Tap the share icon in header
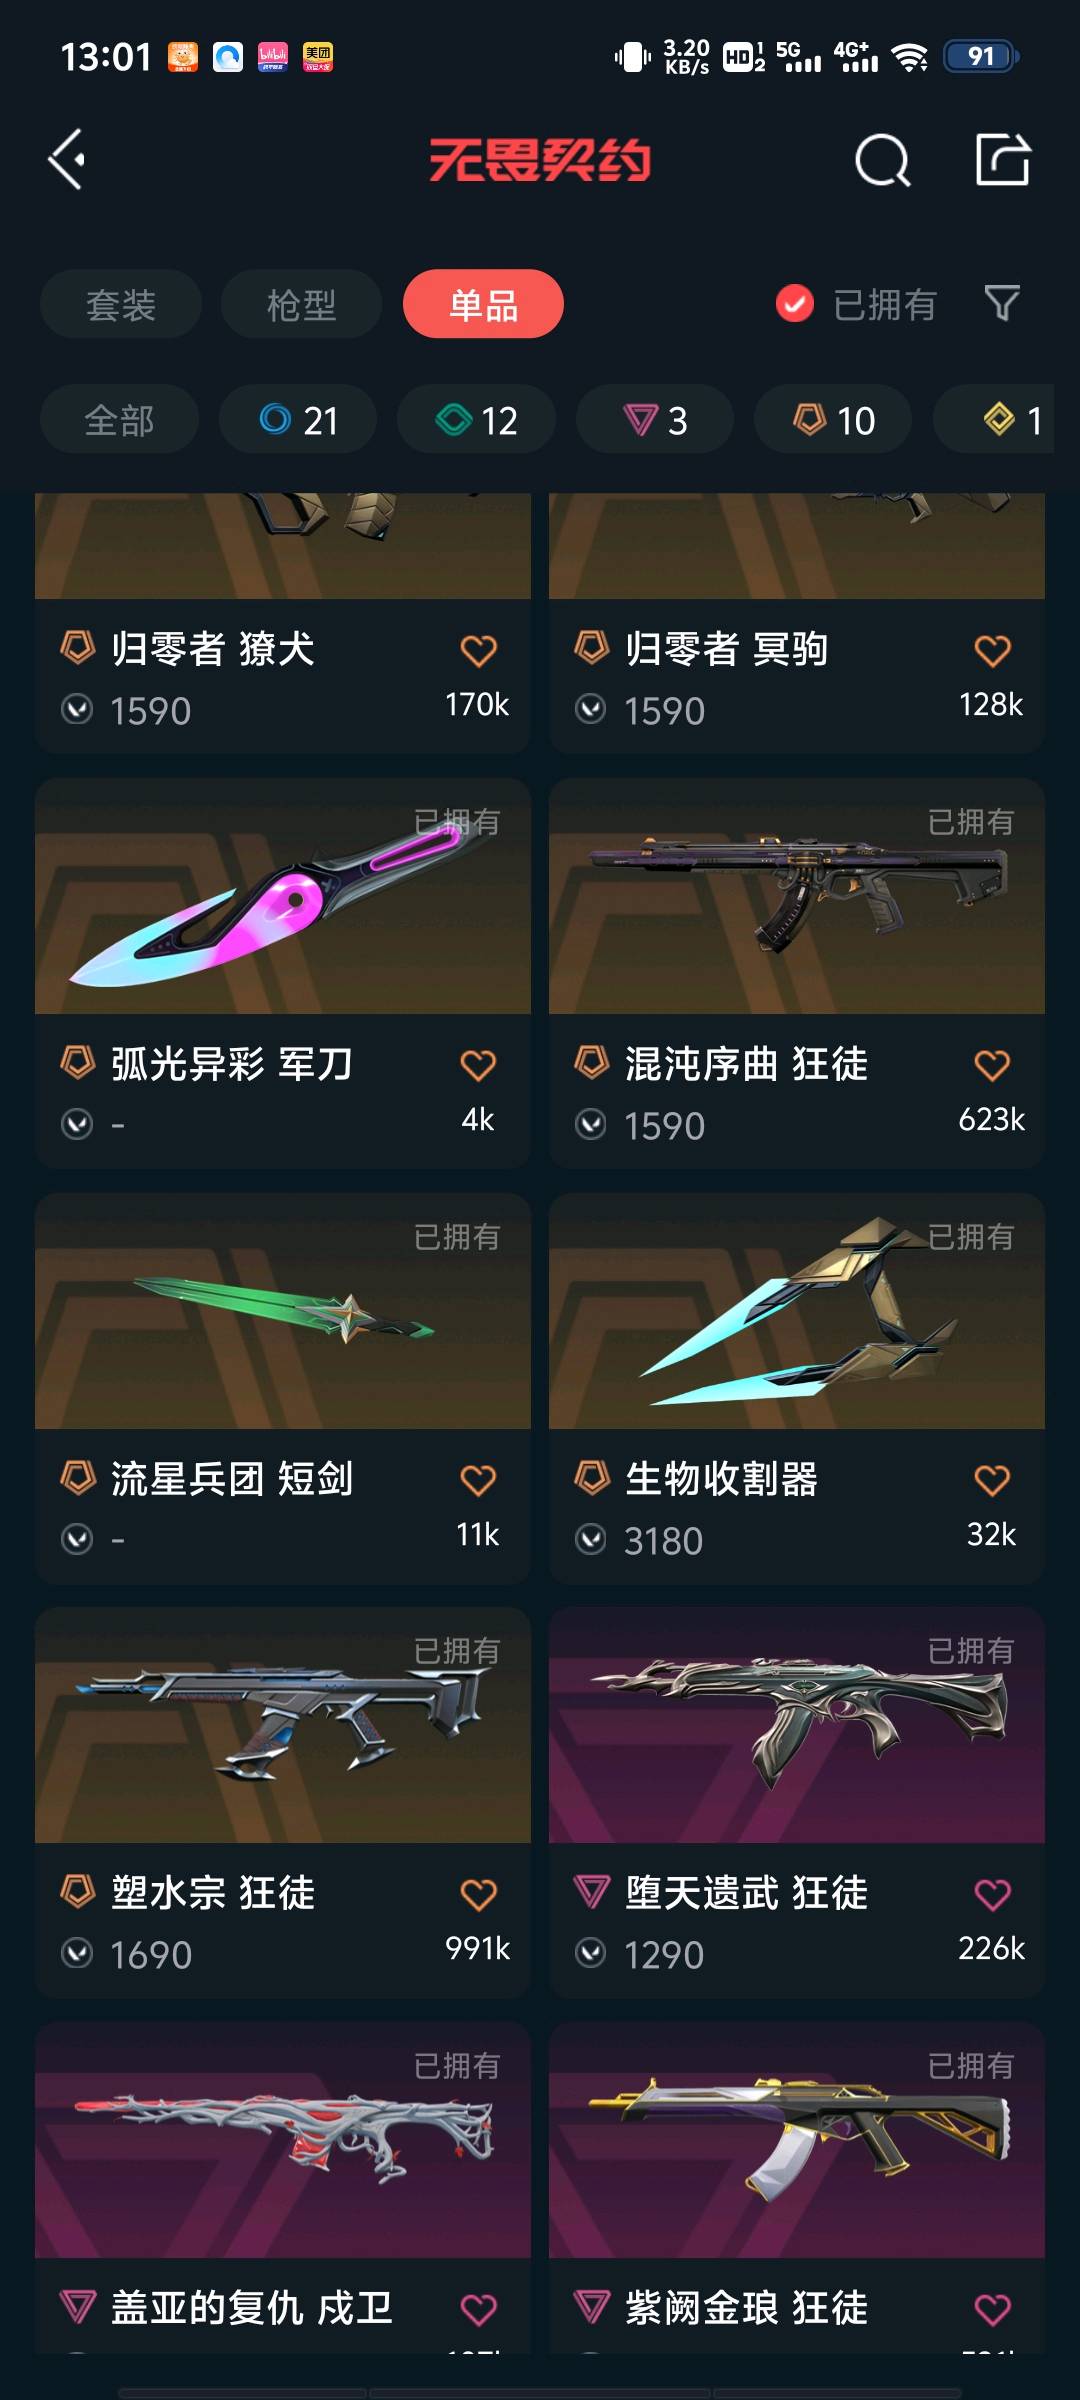Viewport: 1080px width, 2400px height. [x=1003, y=159]
